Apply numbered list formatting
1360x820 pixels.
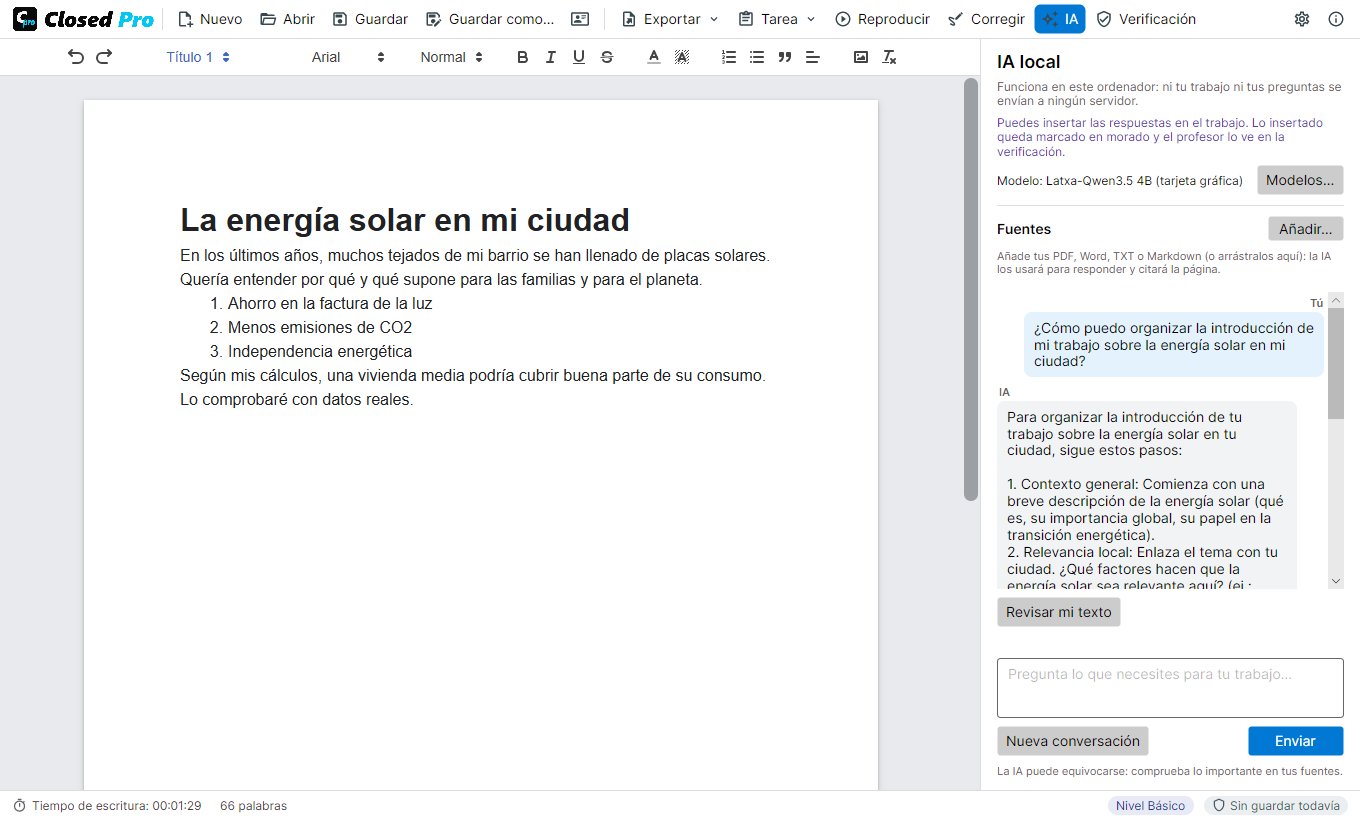(x=729, y=57)
